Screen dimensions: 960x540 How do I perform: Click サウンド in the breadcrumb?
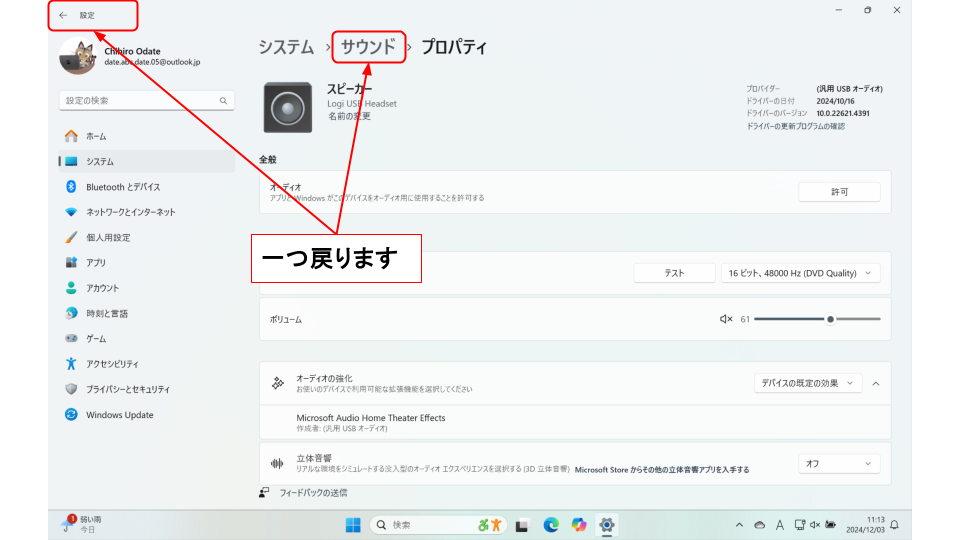coord(368,47)
